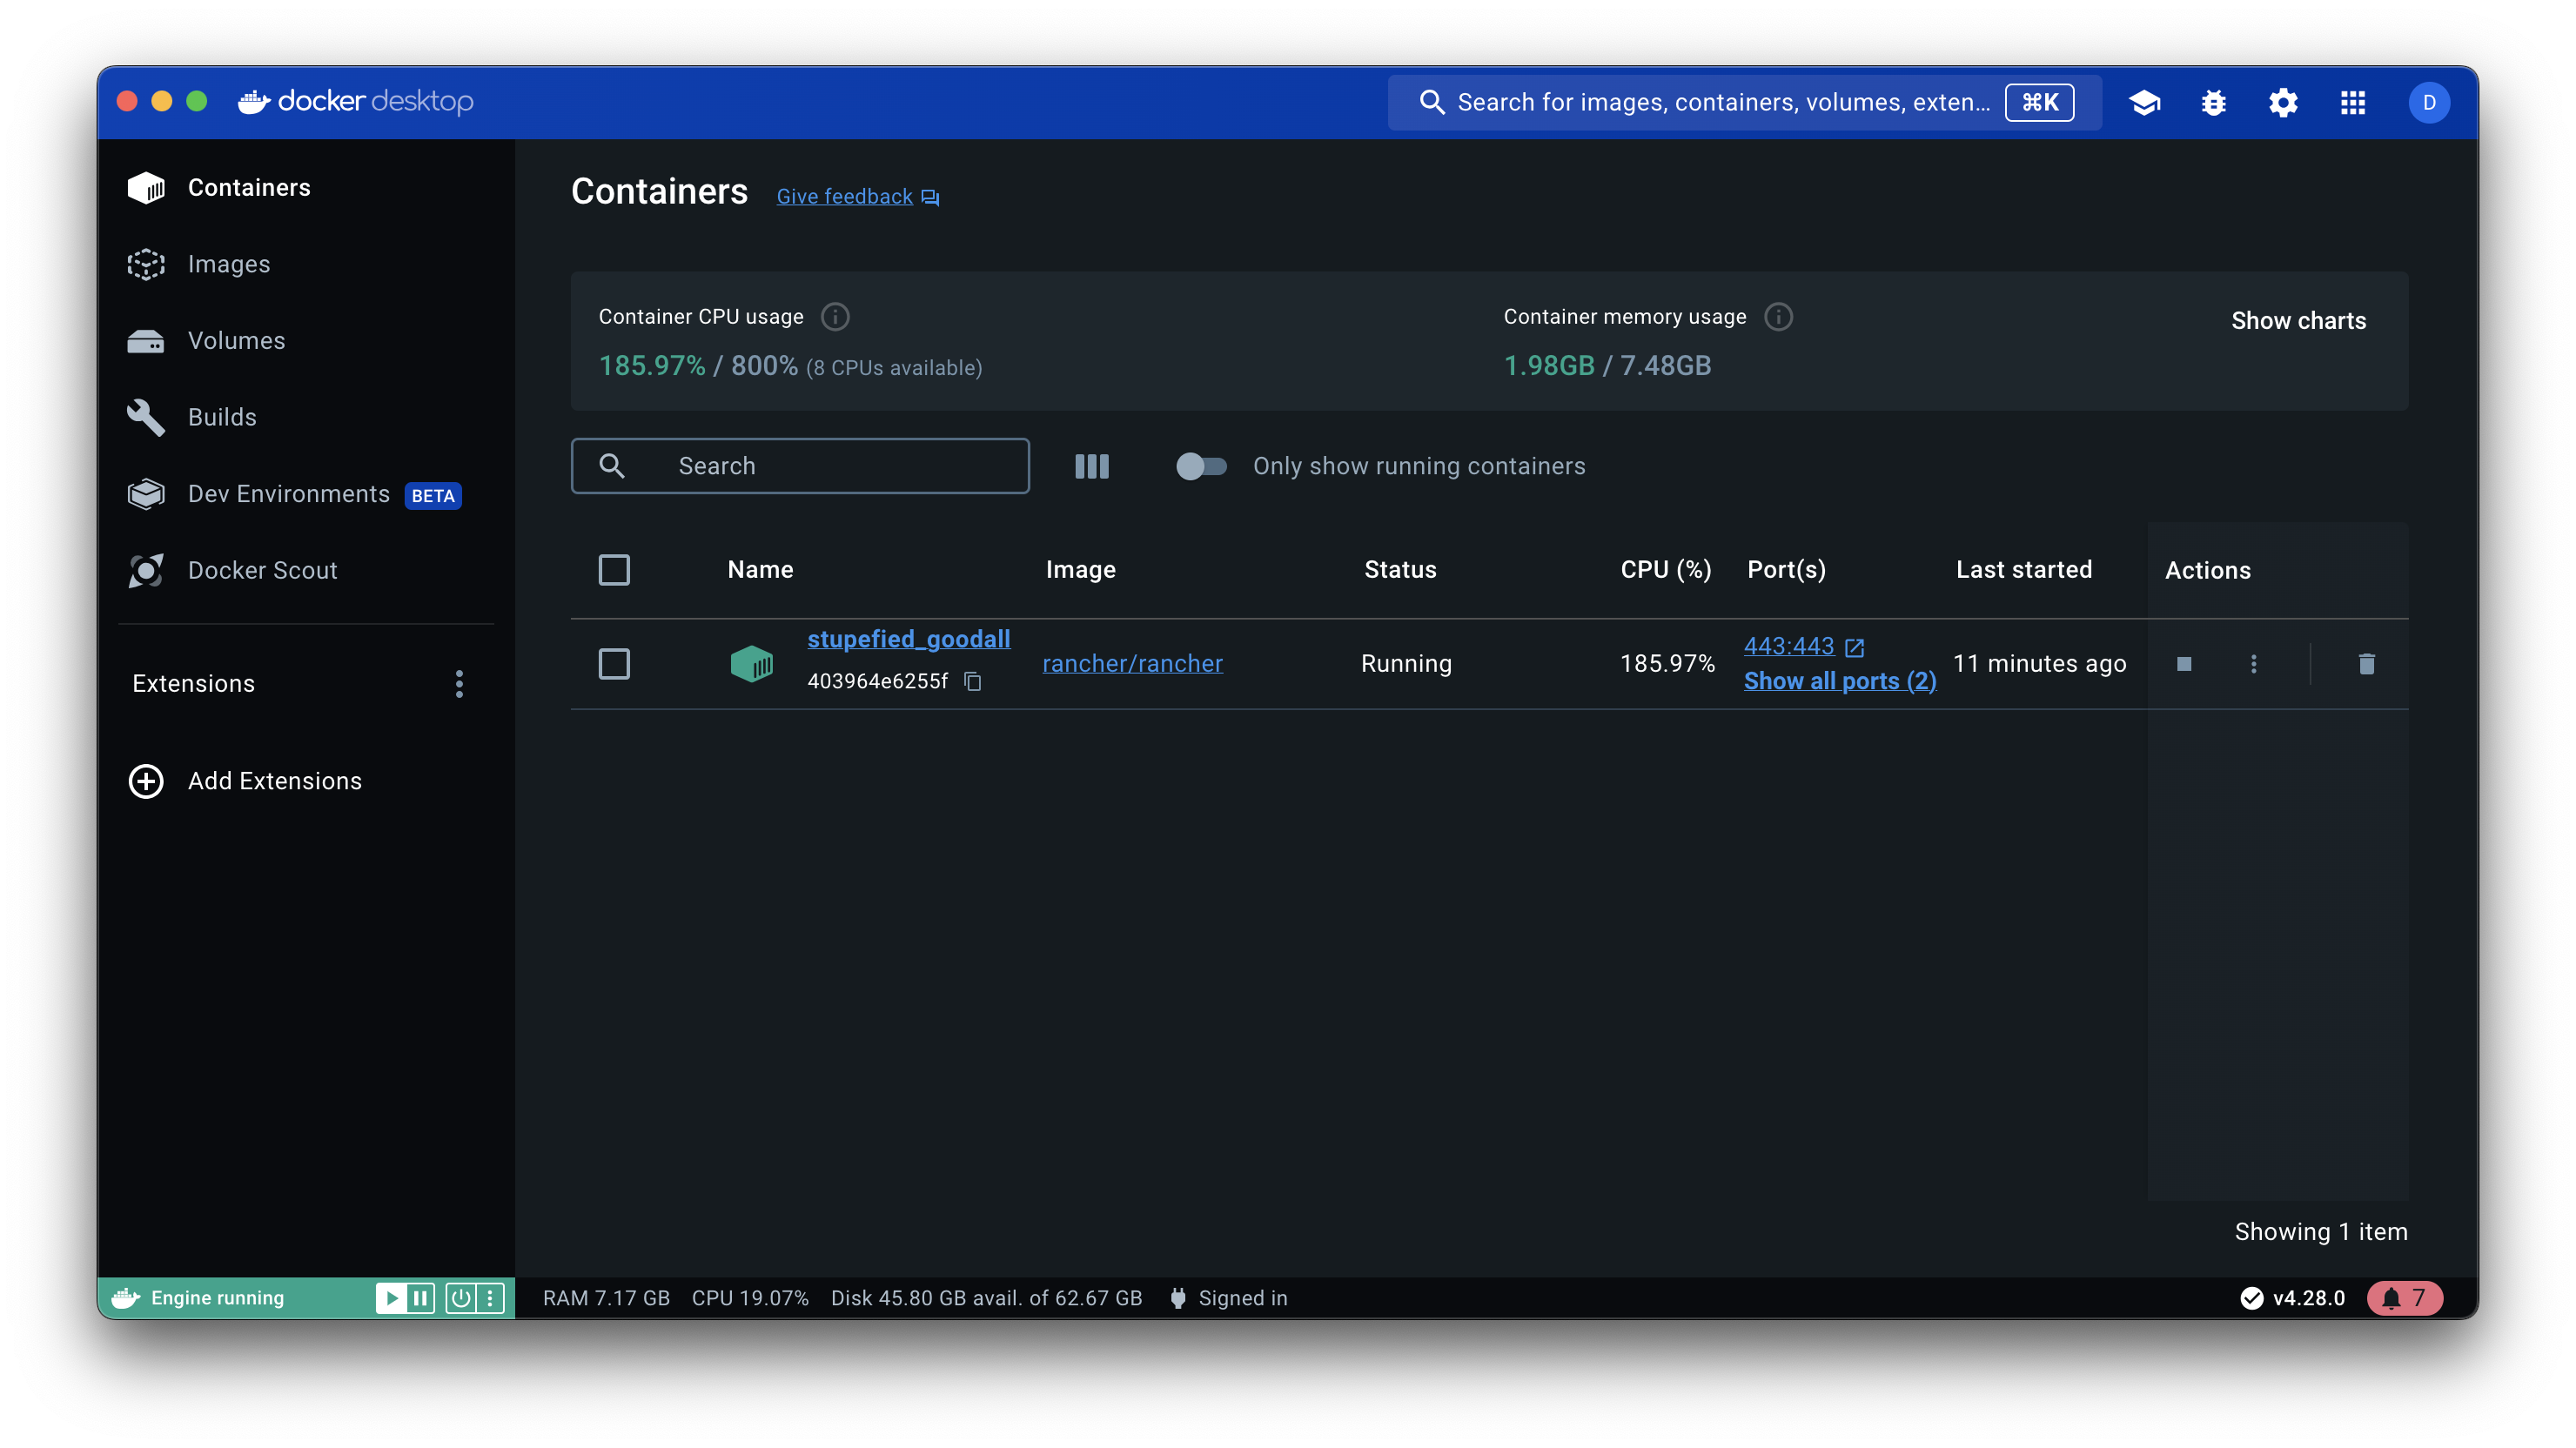
Task: Click the ⌘K shortcut badge in search bar
Action: click(2039, 102)
